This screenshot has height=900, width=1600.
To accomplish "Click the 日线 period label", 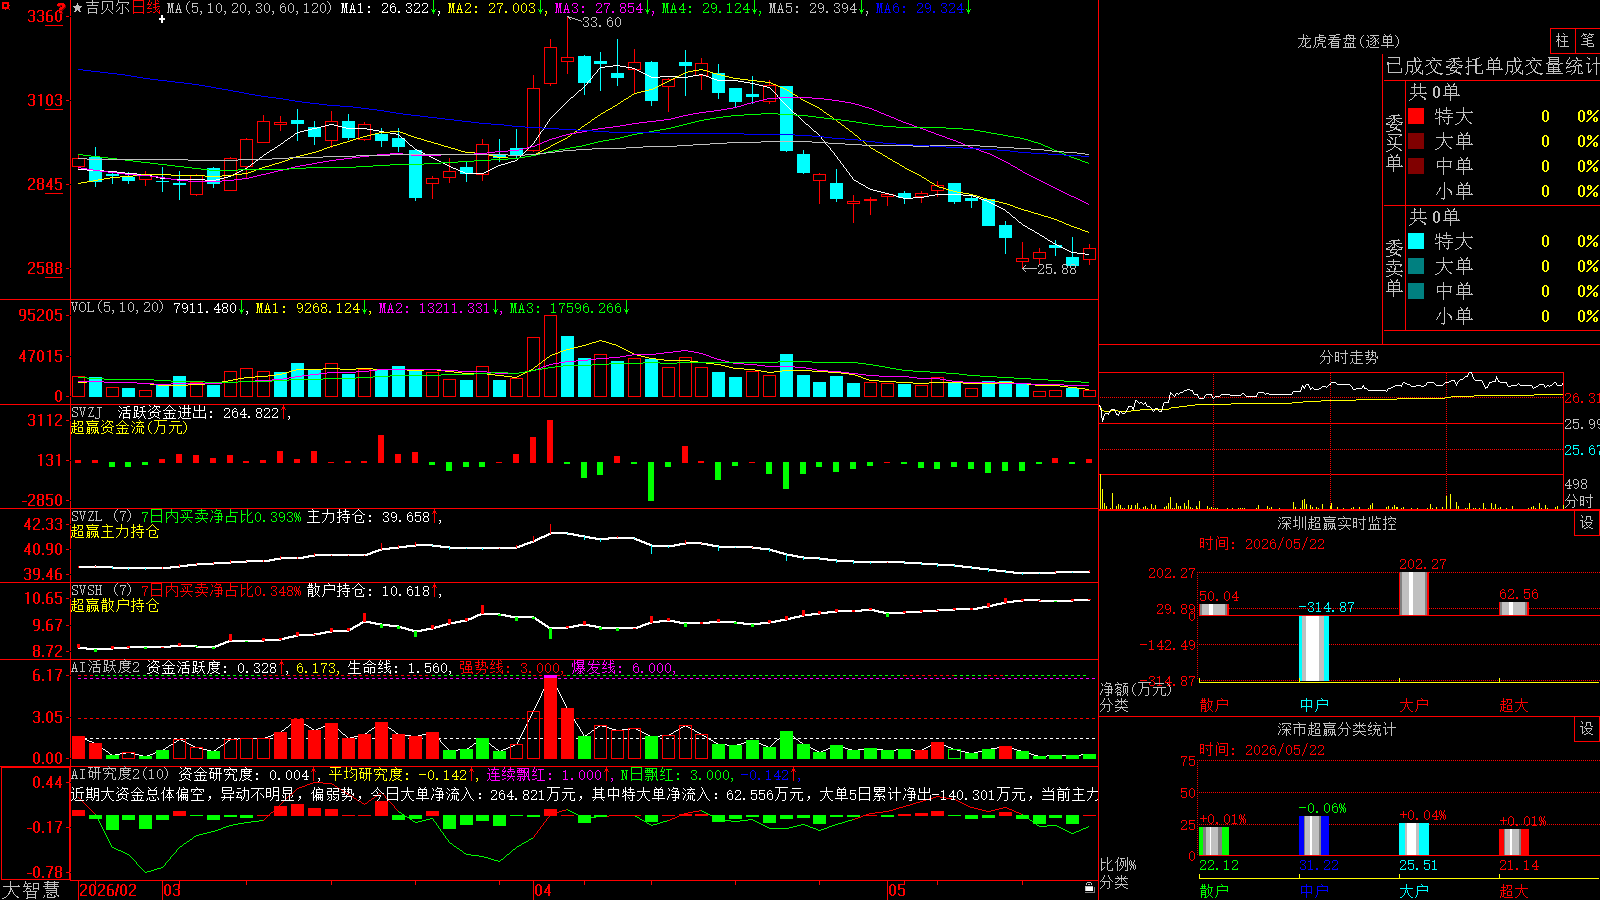I will 146,8.
